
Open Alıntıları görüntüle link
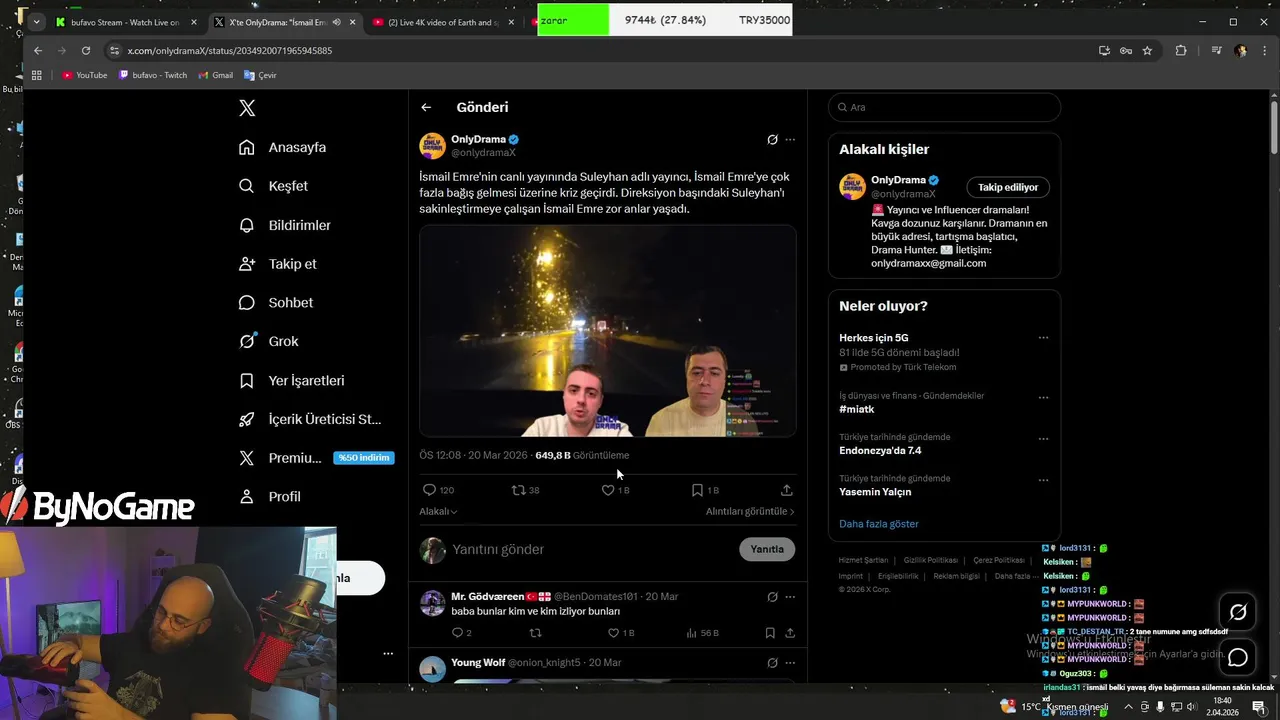(x=750, y=511)
